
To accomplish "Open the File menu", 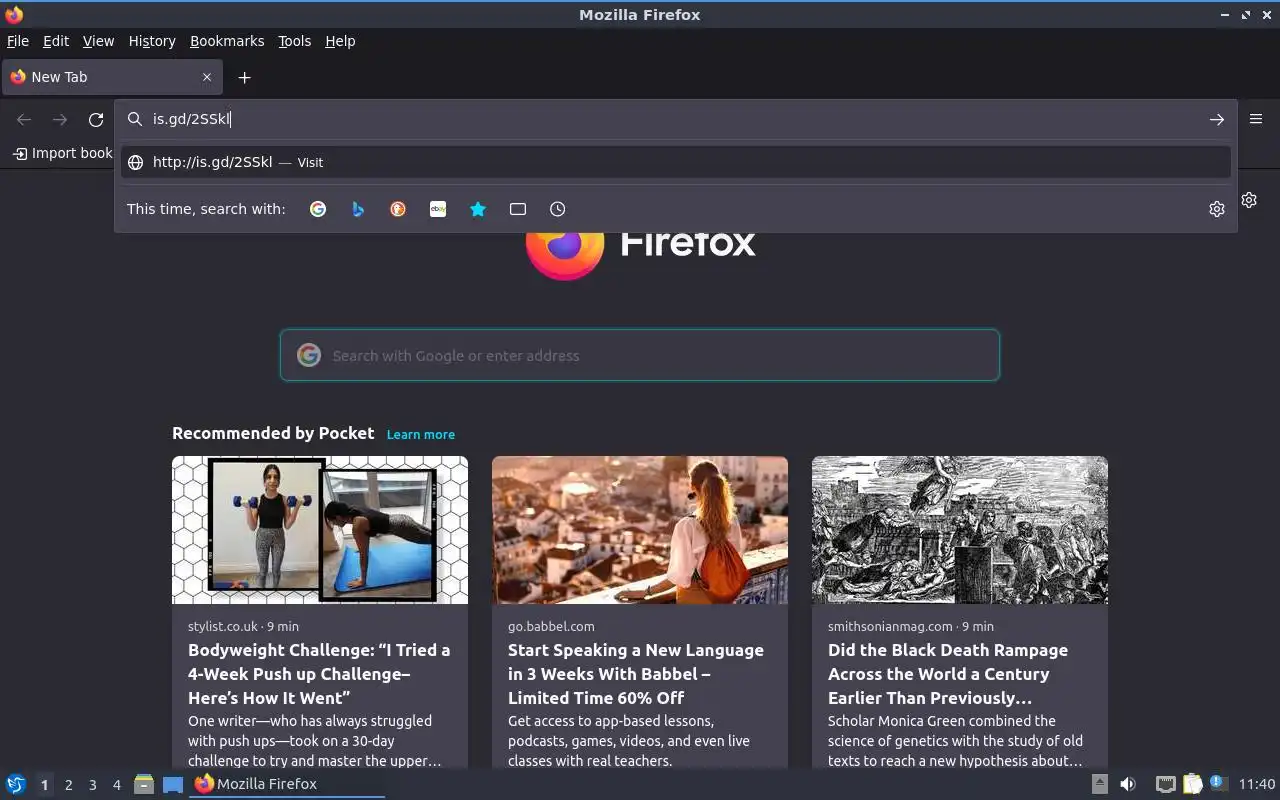I will [x=18, y=41].
